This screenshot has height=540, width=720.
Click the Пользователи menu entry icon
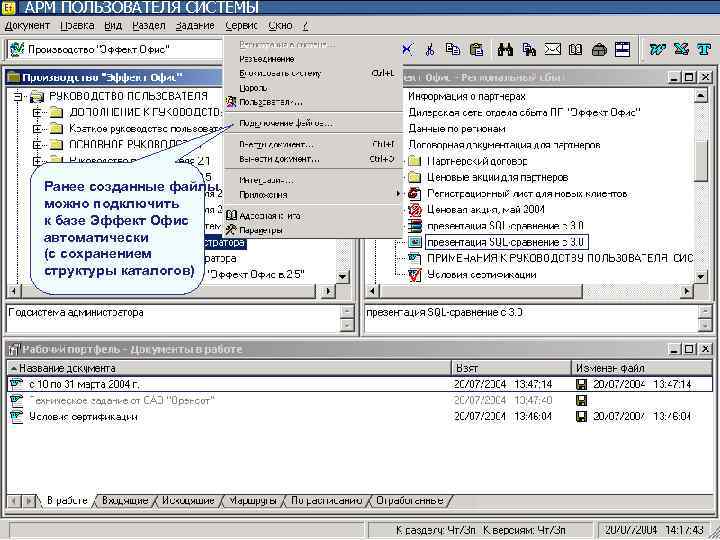231,102
